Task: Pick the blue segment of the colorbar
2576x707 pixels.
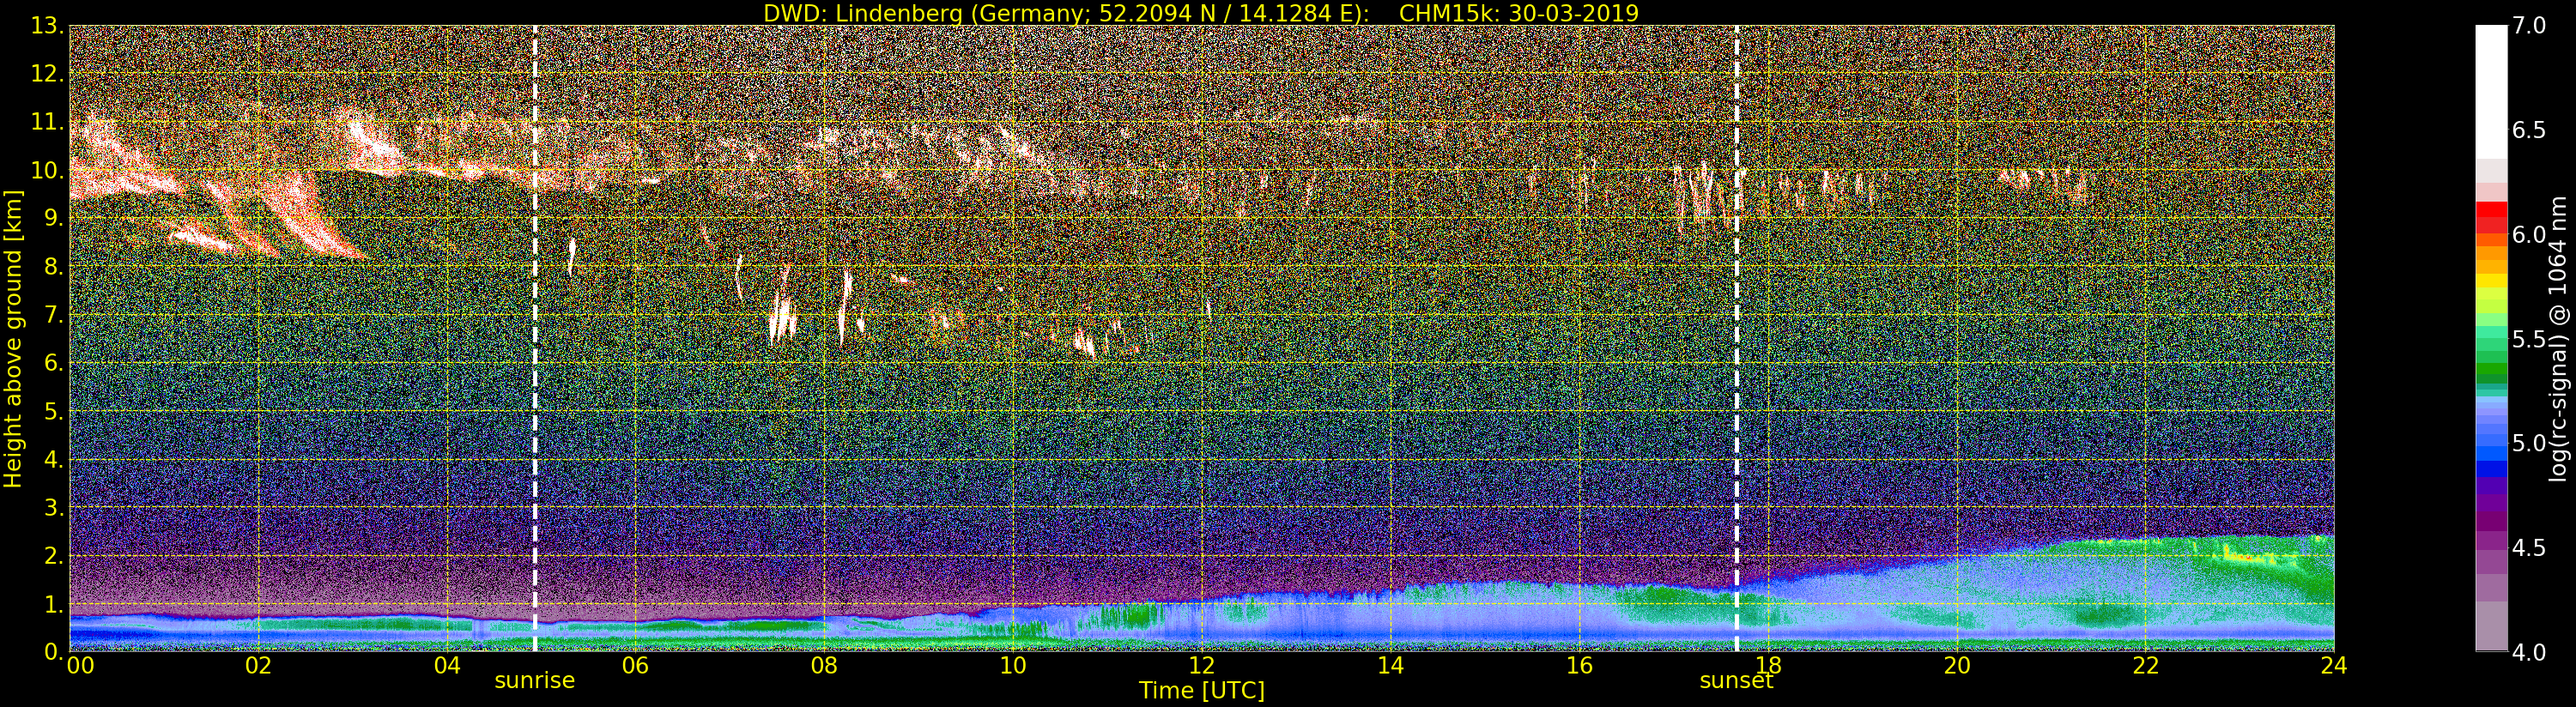Action: coord(2491,468)
